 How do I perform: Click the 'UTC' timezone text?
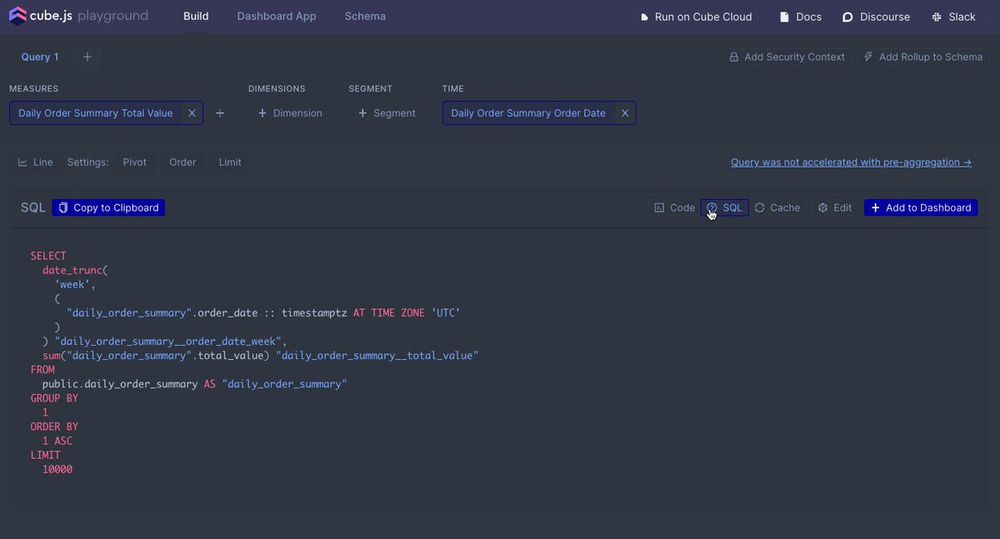click(446, 313)
